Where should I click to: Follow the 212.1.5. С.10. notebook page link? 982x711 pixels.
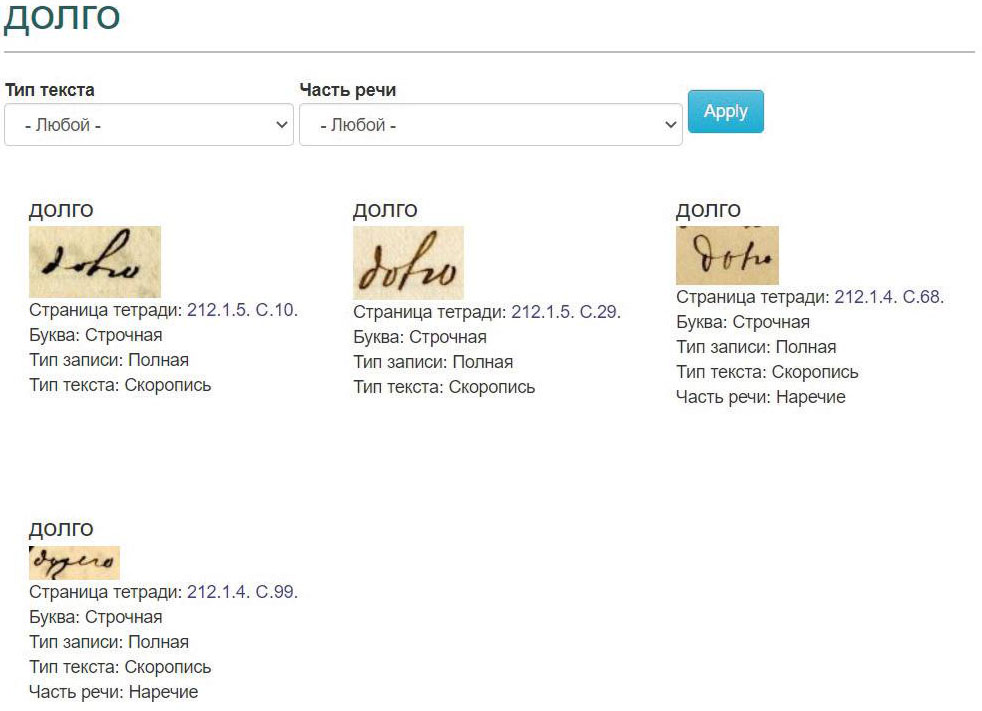coord(242,310)
